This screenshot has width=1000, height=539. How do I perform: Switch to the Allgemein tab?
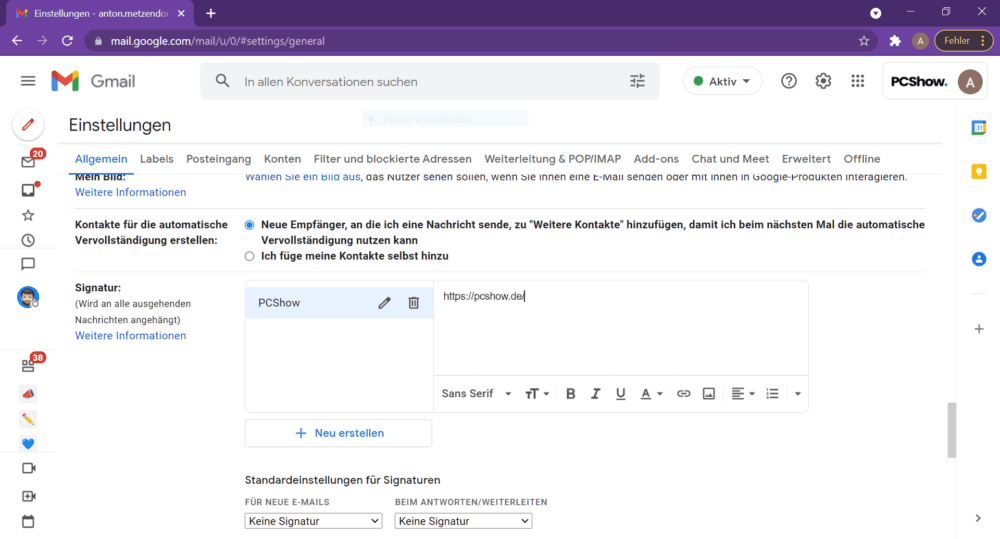(101, 159)
